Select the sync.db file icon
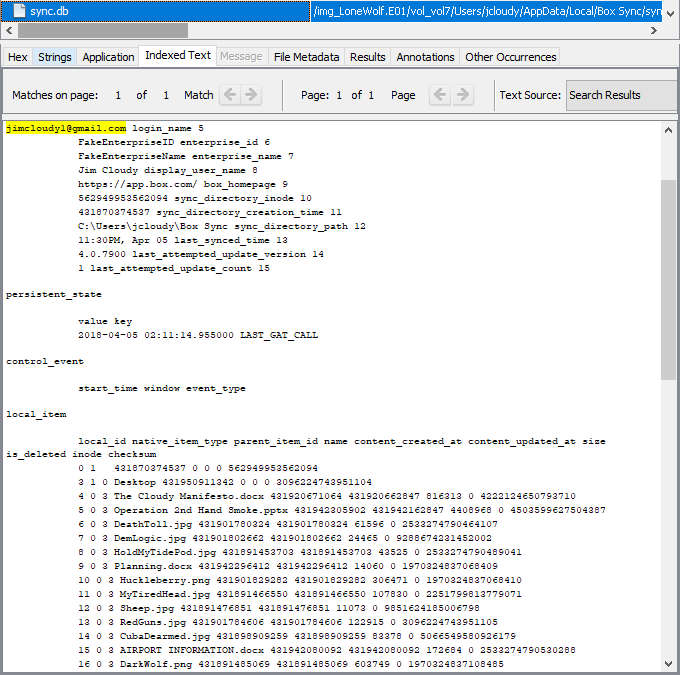Image resolution: width=680 pixels, height=675 pixels. (x=19, y=11)
